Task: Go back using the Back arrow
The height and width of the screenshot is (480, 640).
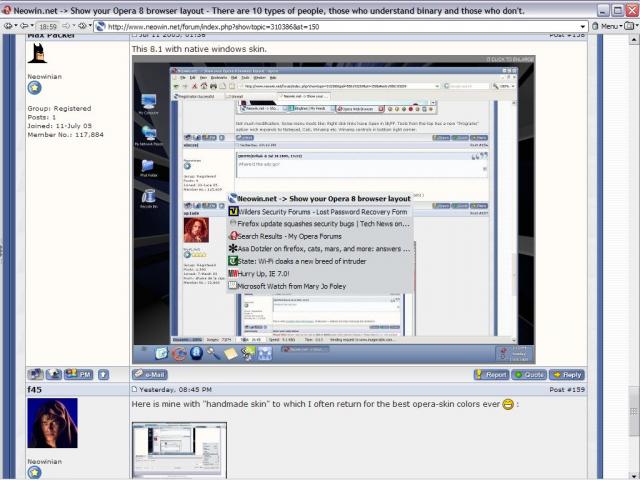Action: 24,26
